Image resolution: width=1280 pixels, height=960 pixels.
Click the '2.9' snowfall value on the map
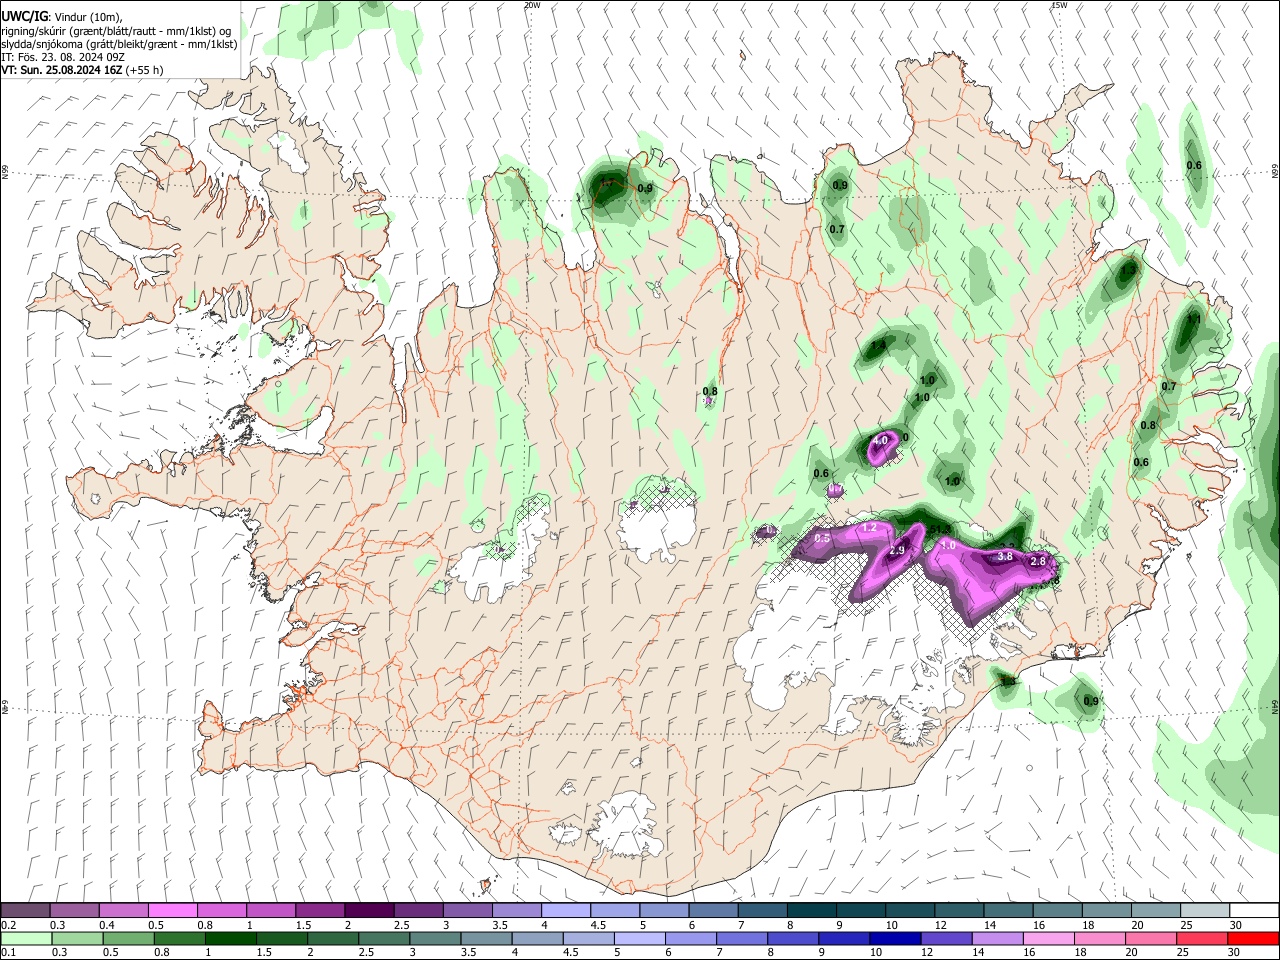click(897, 551)
